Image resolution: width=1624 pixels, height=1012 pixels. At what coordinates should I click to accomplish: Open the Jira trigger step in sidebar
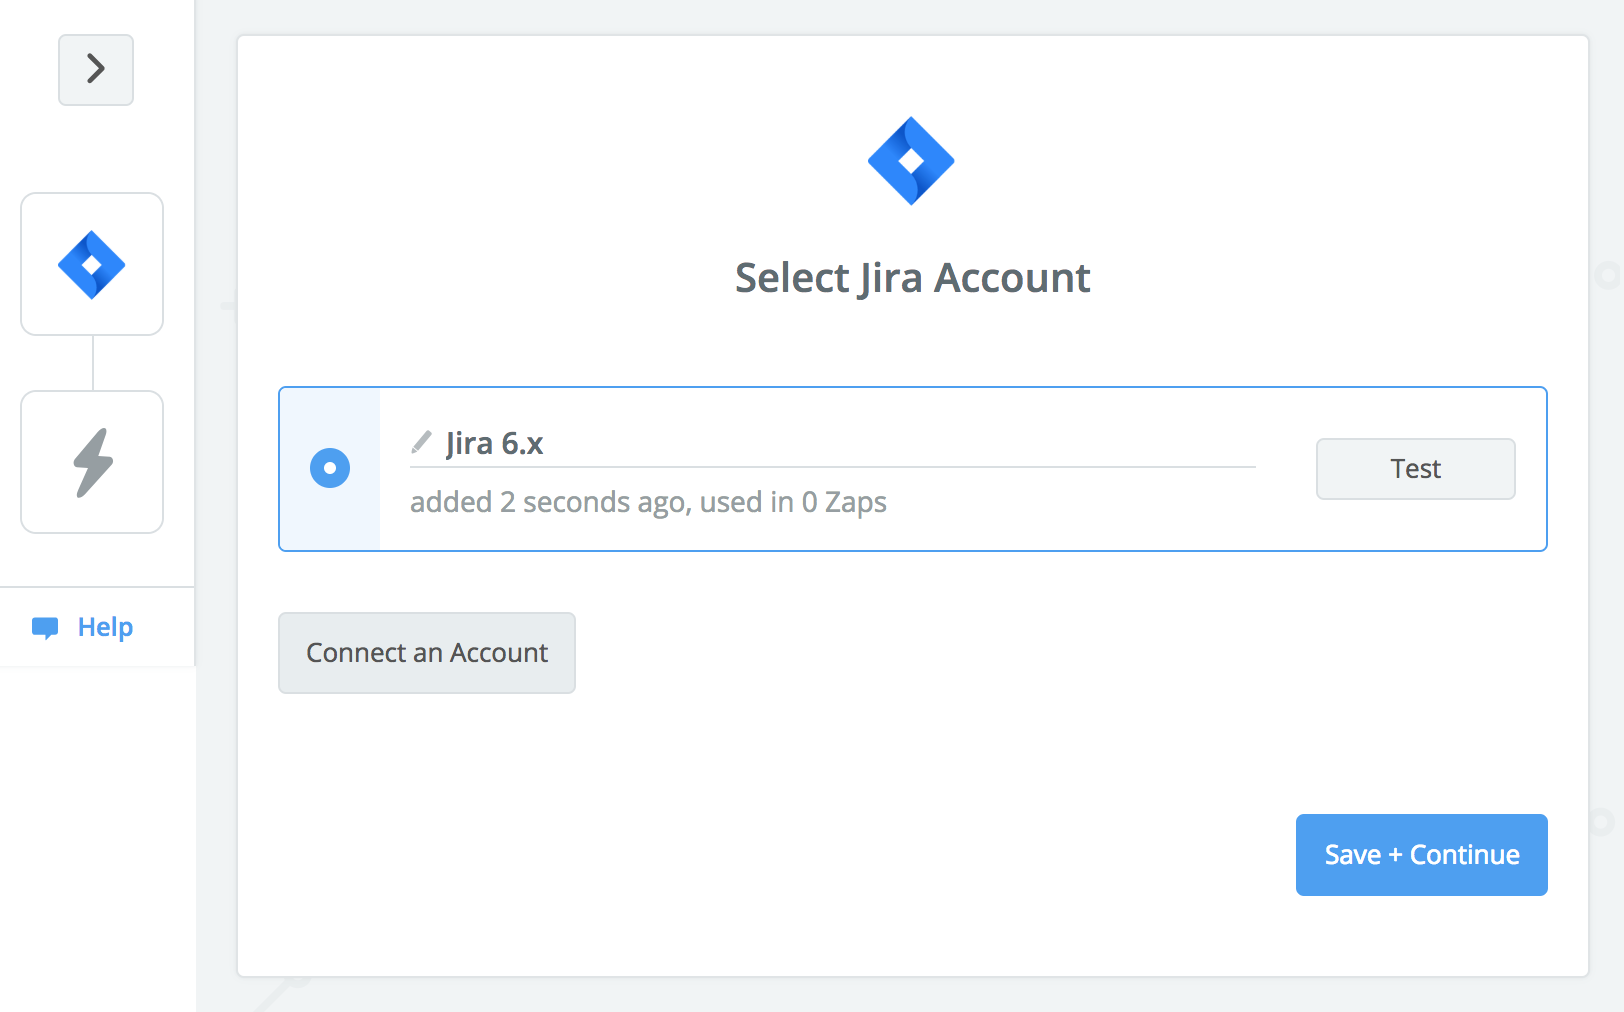pyautogui.click(x=92, y=264)
